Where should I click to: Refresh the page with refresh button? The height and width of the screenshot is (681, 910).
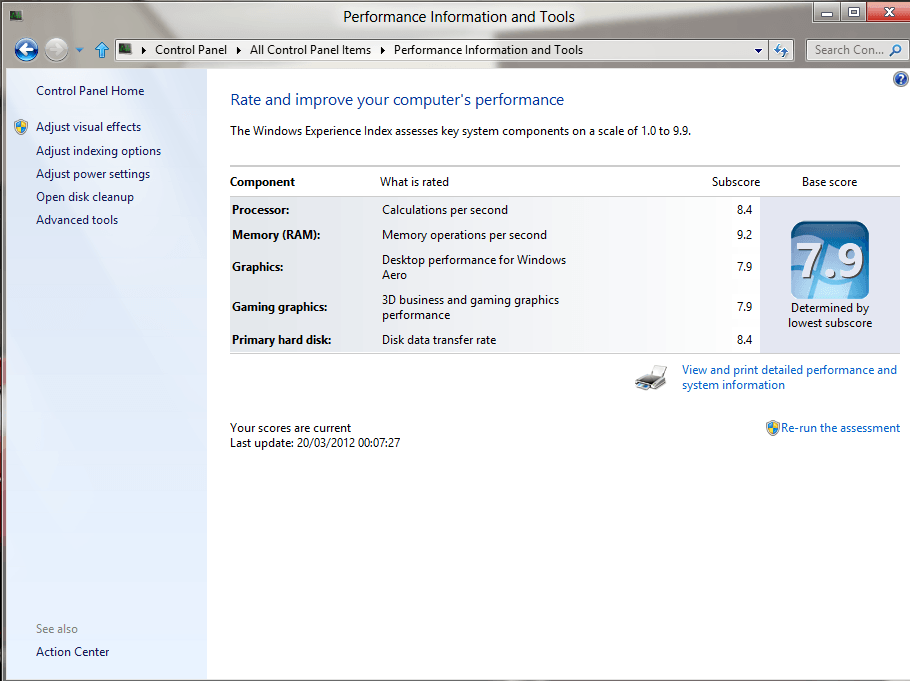[781, 51]
